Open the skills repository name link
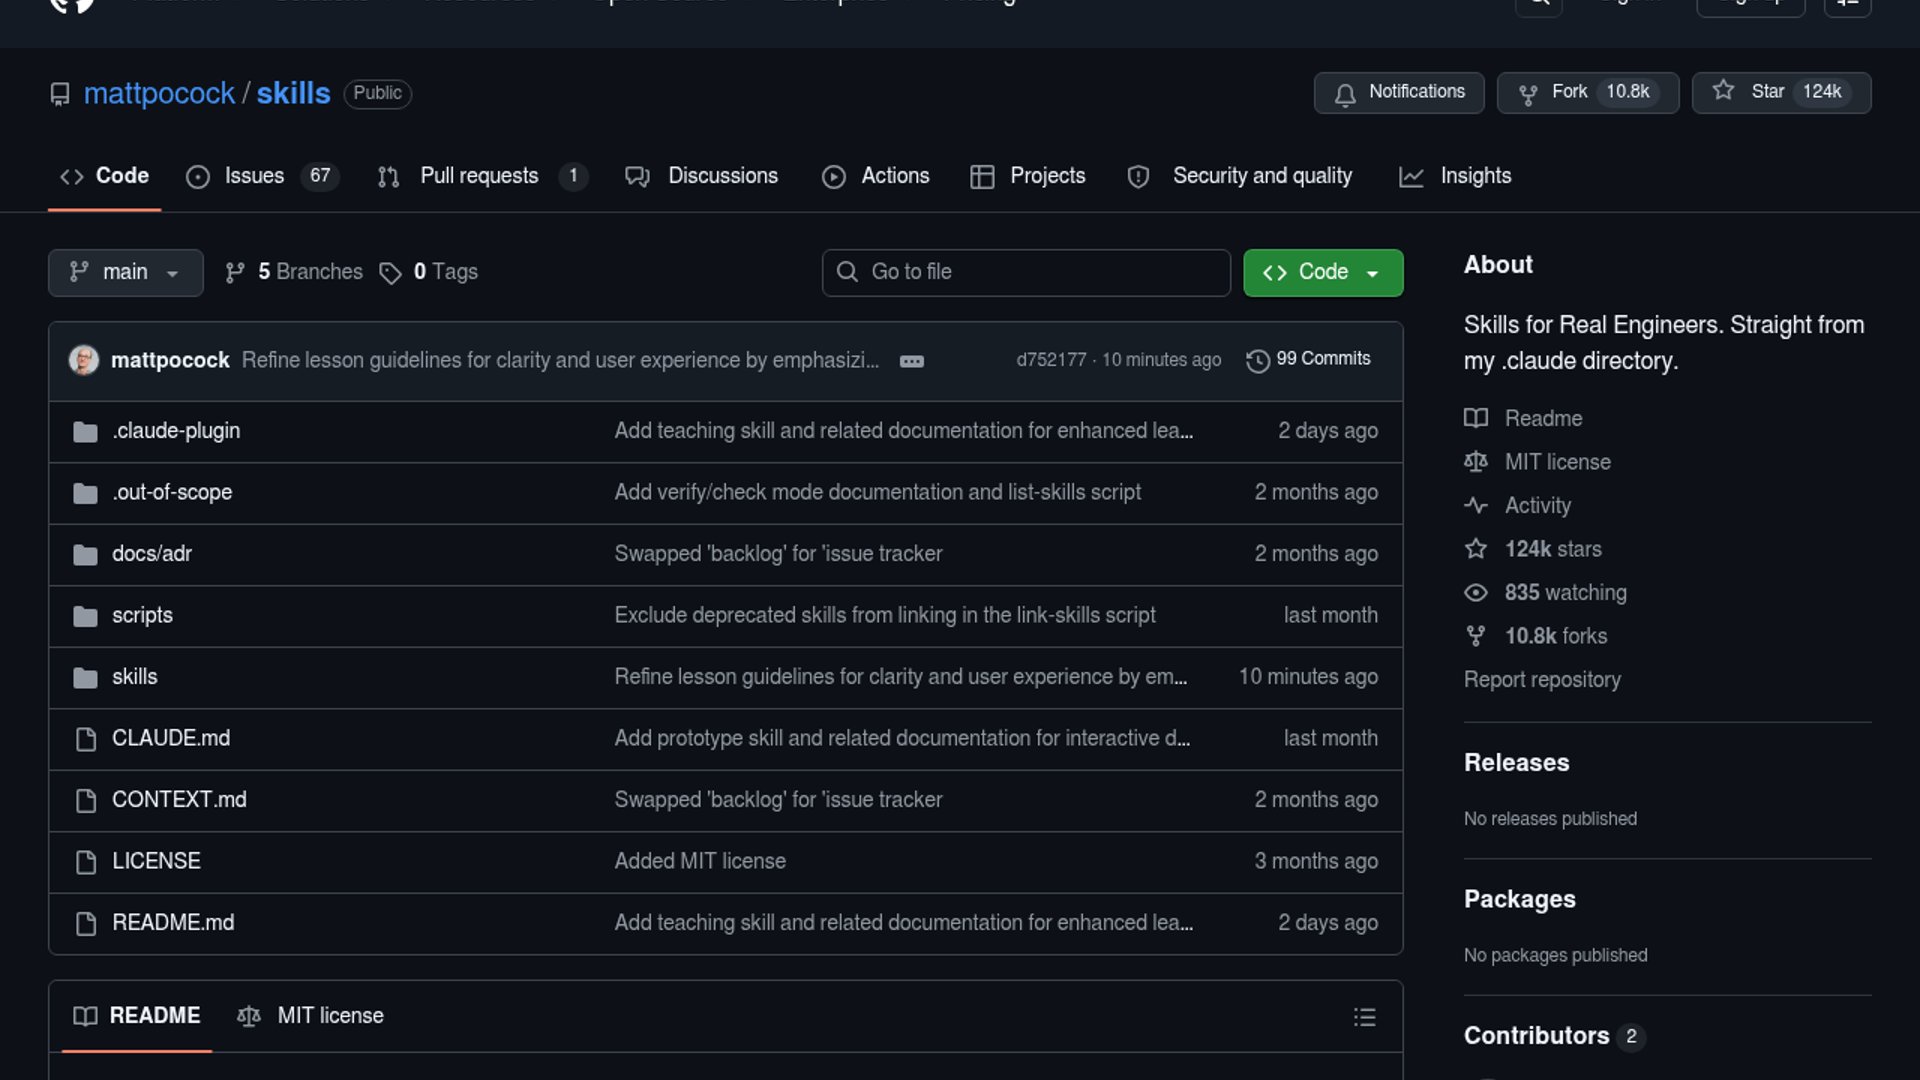Viewport: 1920px width, 1080px height. click(293, 93)
